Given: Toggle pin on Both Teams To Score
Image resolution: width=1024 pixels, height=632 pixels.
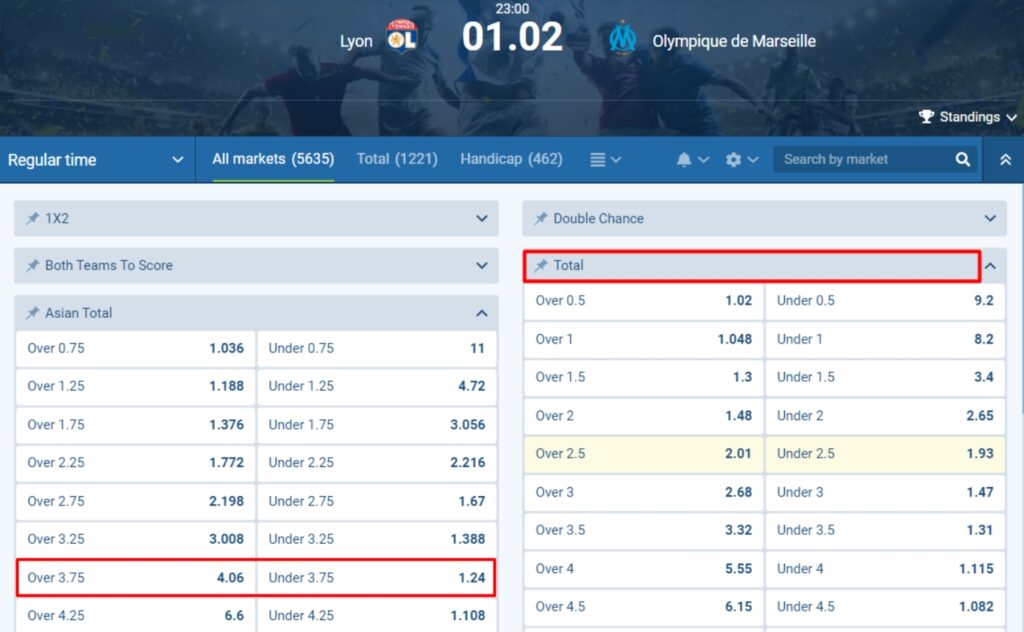Looking at the screenshot, I should tap(32, 266).
